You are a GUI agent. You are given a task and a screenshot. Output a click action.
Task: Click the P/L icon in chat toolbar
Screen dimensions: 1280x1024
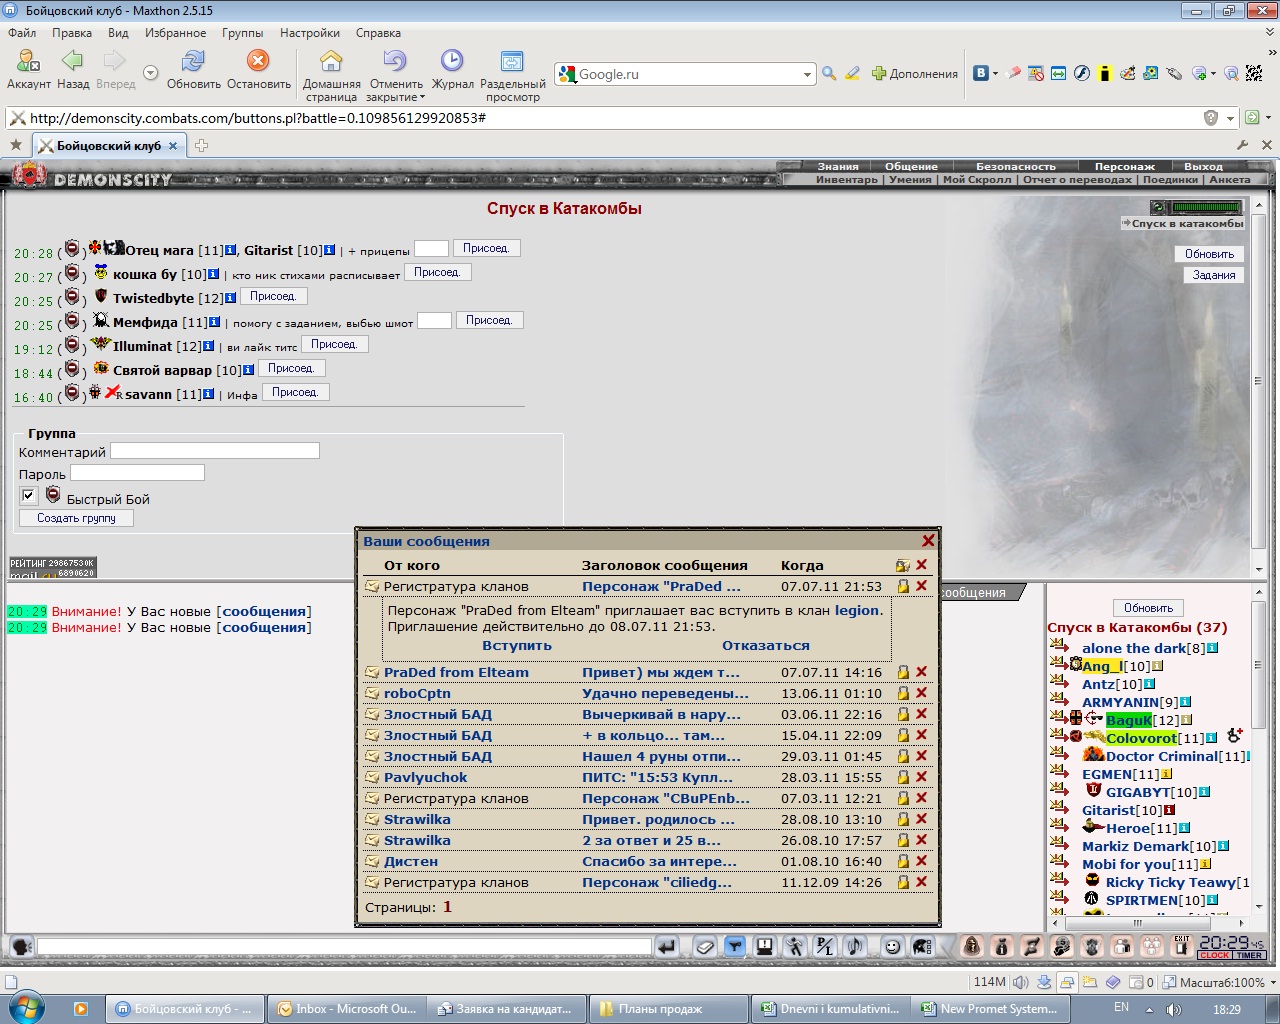(x=825, y=946)
